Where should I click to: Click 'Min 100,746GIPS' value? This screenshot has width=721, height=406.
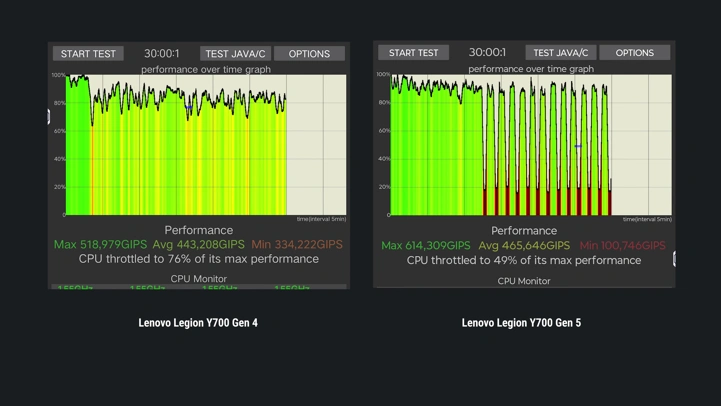[x=623, y=245]
